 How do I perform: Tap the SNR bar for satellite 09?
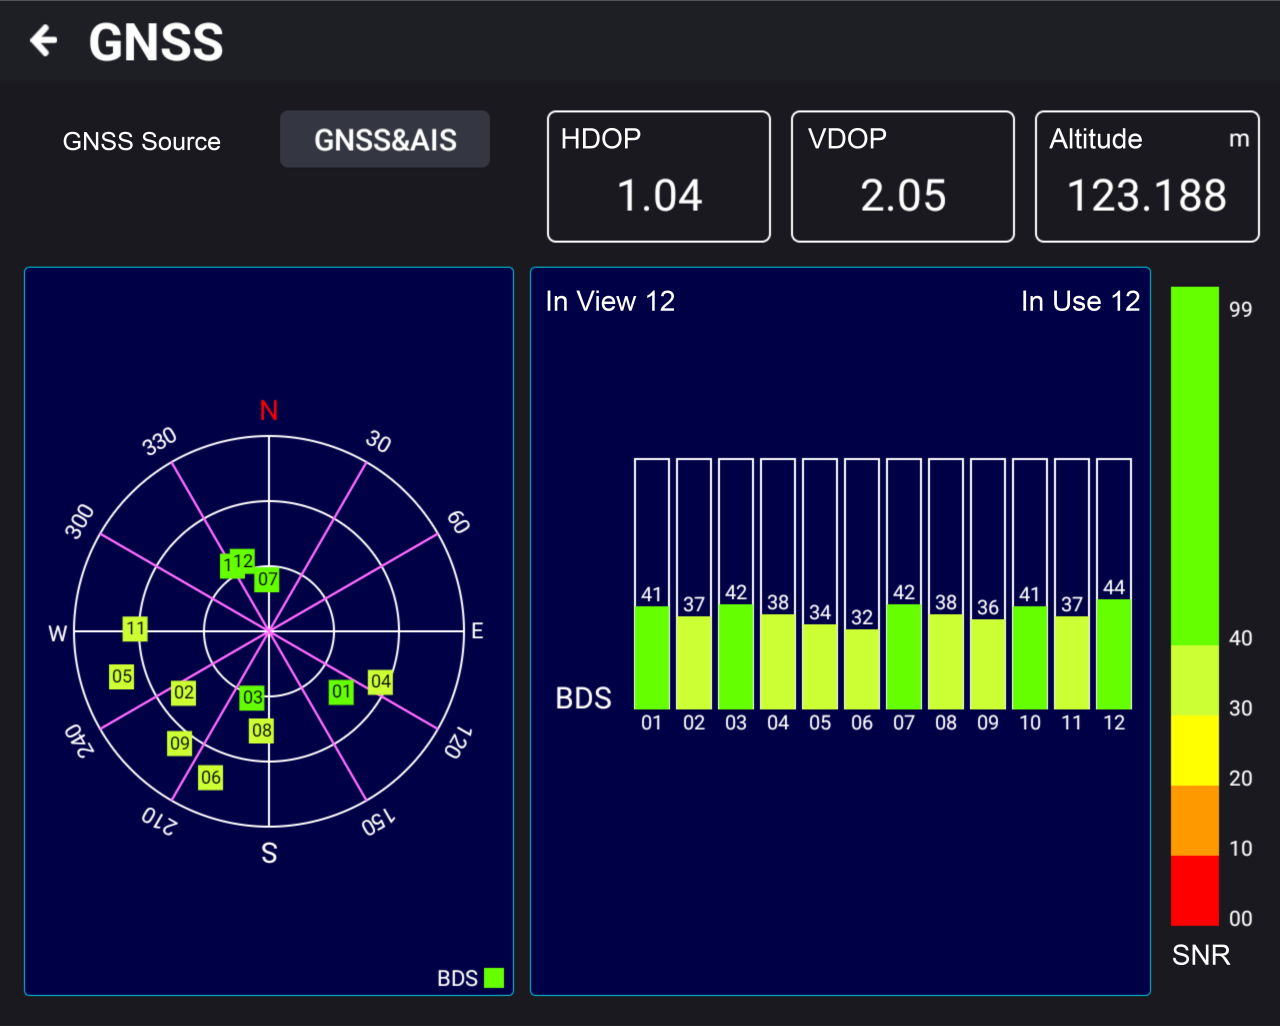tap(988, 584)
